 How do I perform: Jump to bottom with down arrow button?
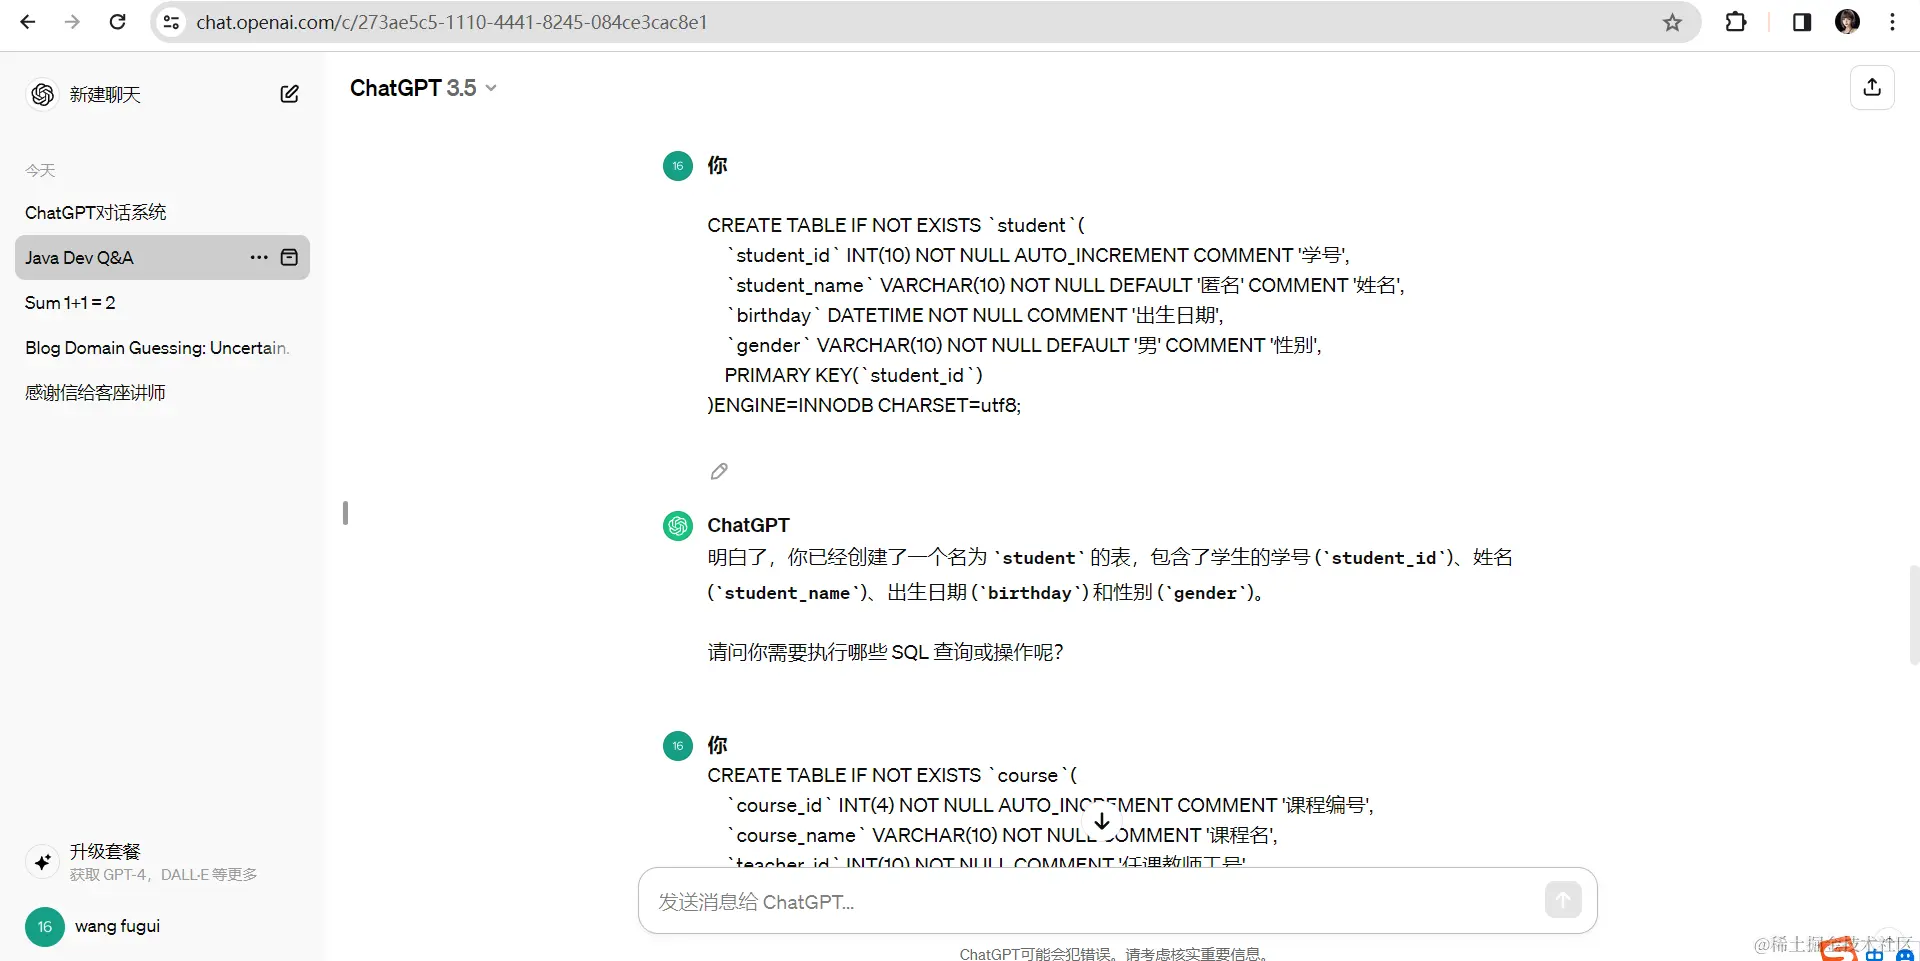pyautogui.click(x=1101, y=821)
